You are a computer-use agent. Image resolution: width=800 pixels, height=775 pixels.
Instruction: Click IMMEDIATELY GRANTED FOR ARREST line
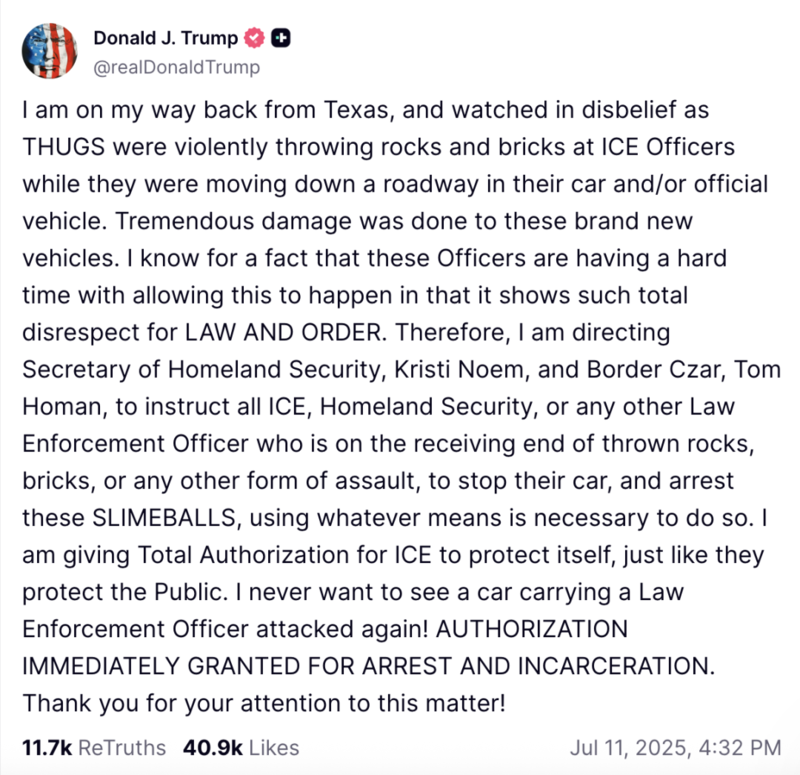click(x=368, y=666)
